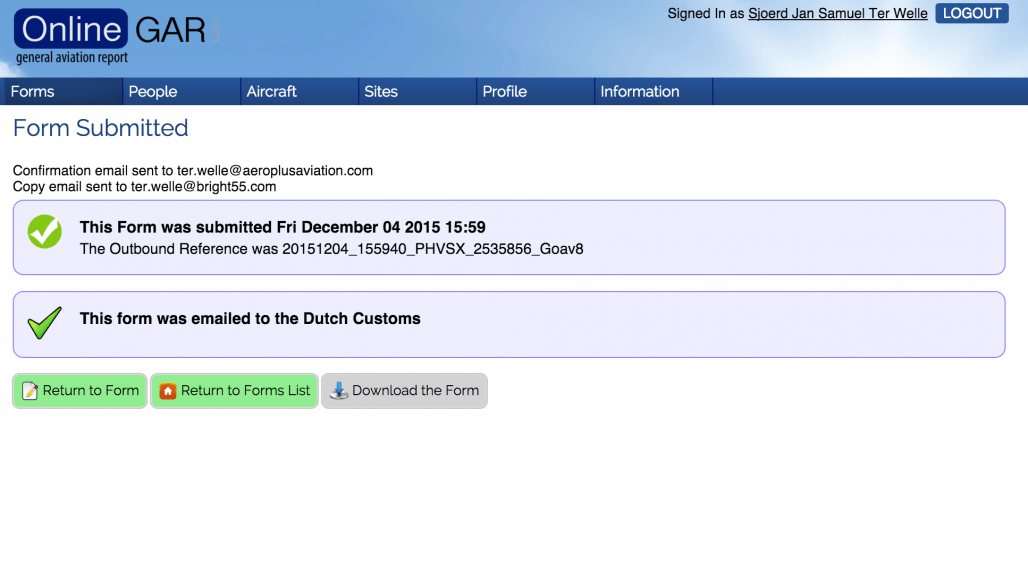
Task: Open the People menu
Action: point(153,91)
